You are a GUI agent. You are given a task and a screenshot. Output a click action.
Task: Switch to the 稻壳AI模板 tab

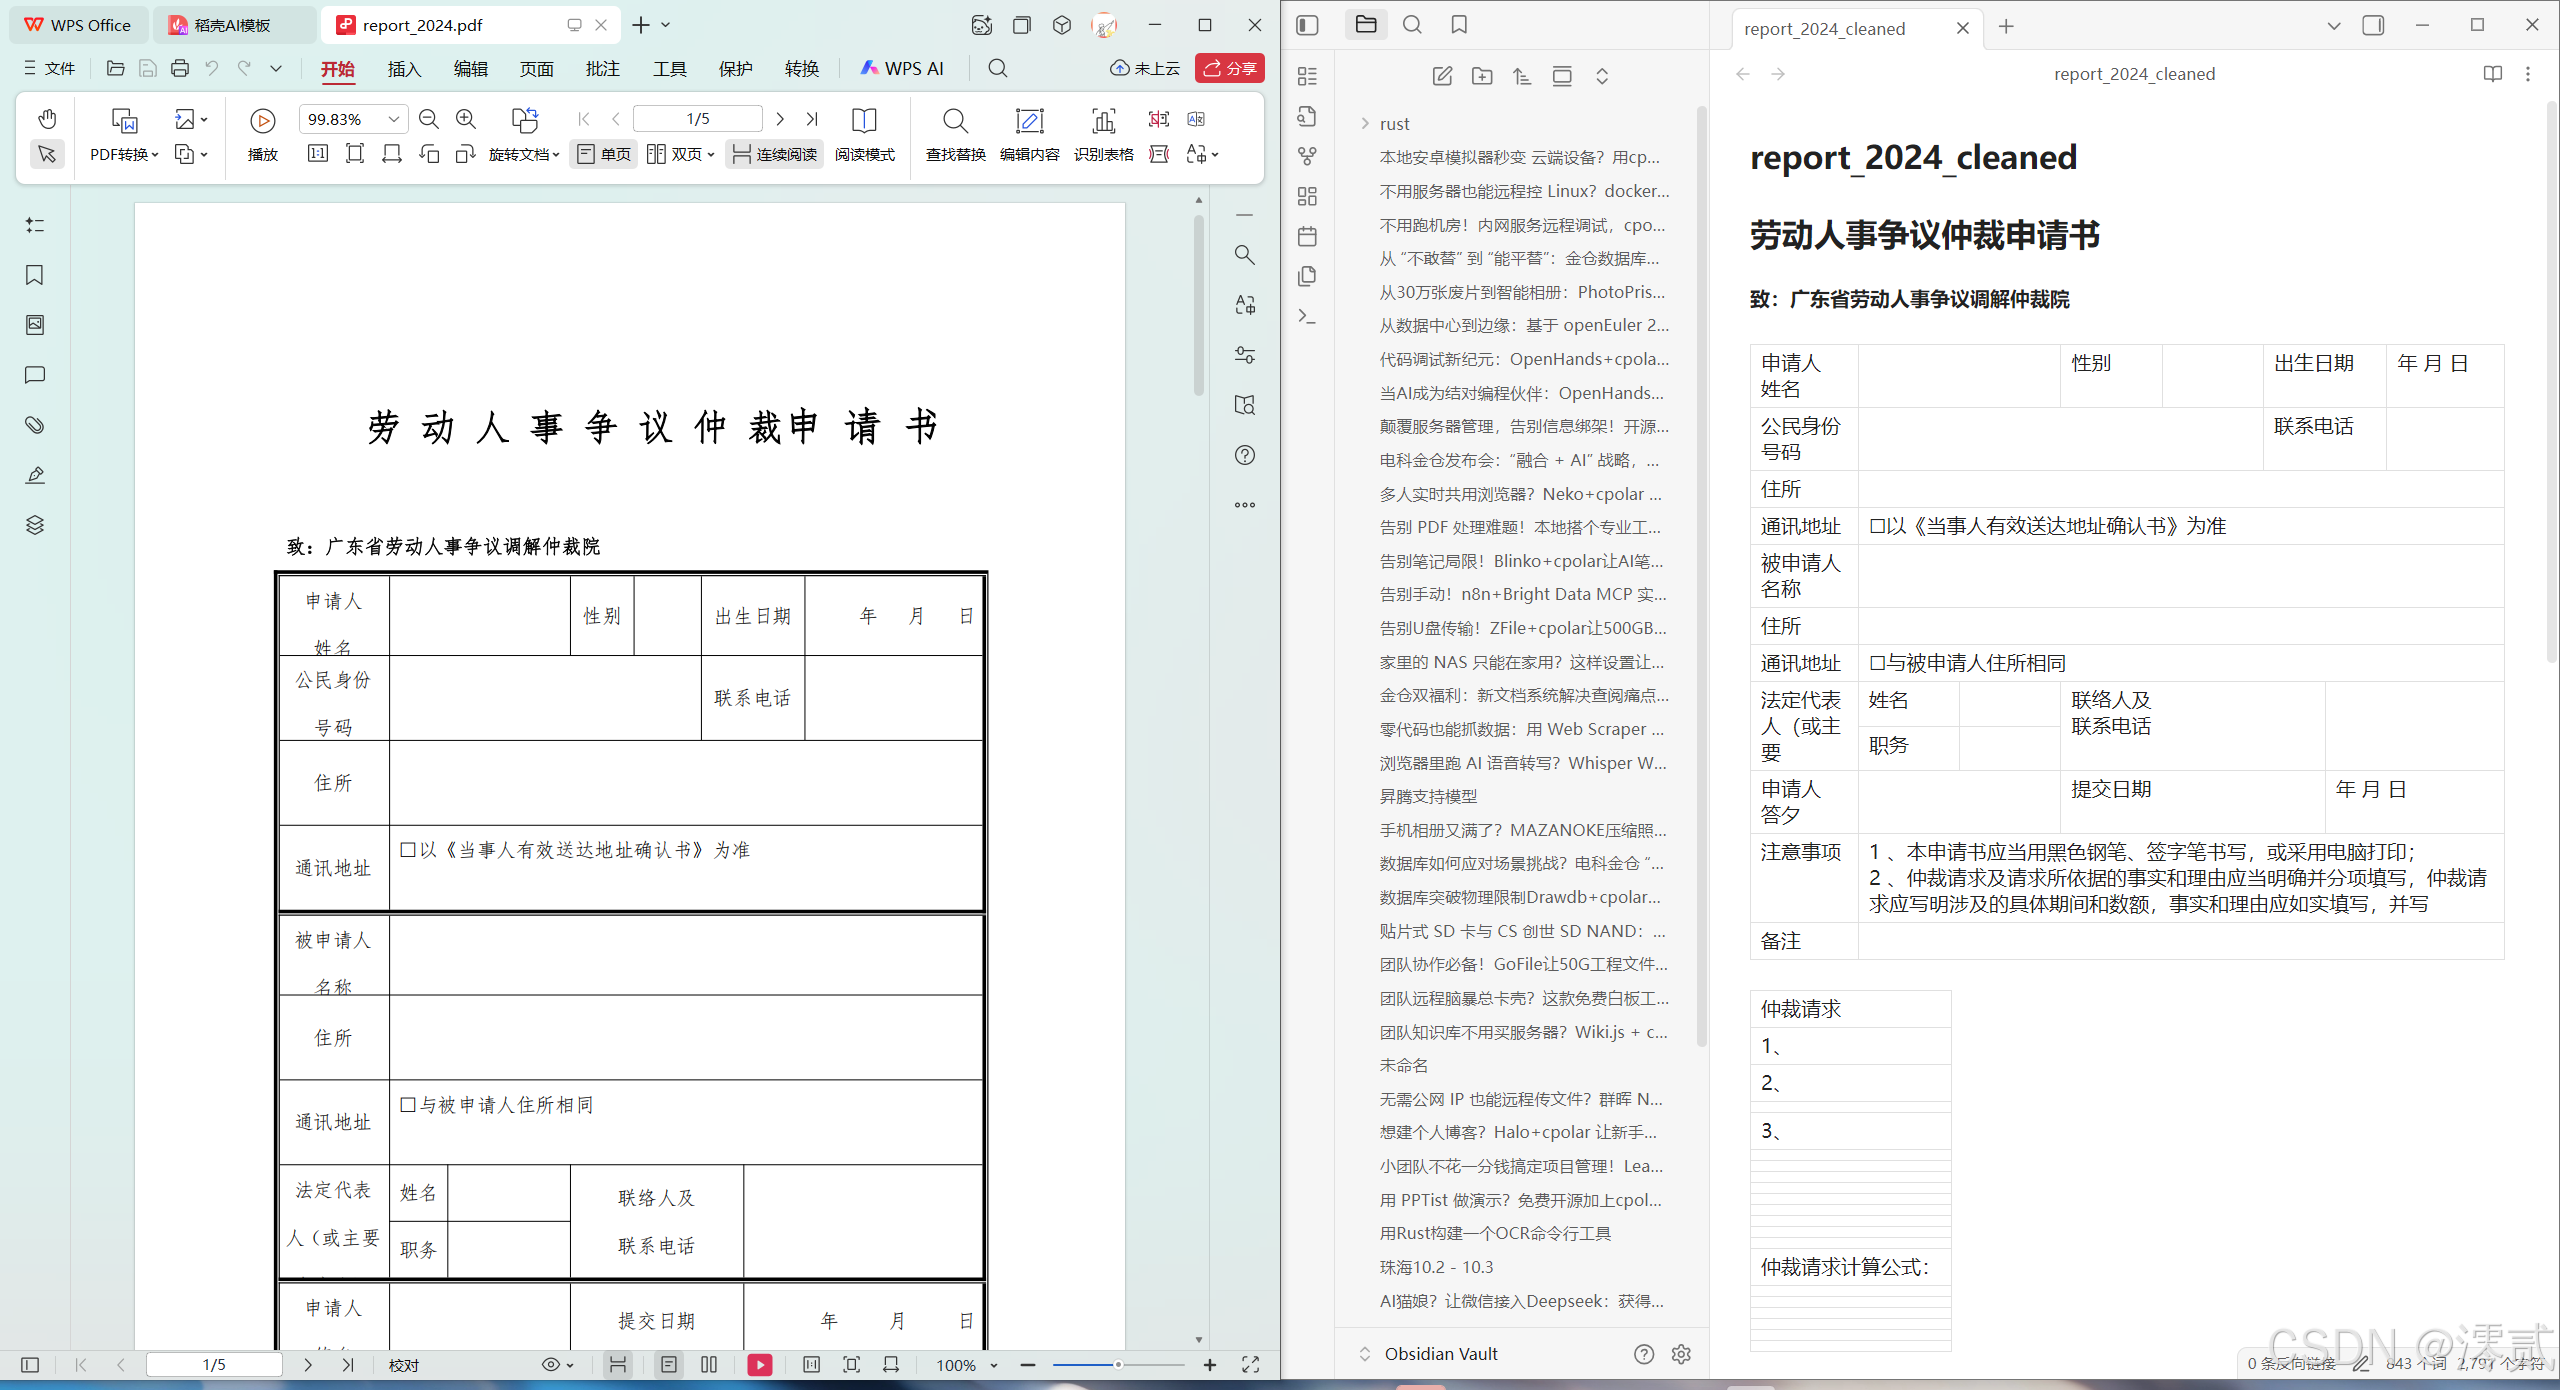tap(232, 24)
